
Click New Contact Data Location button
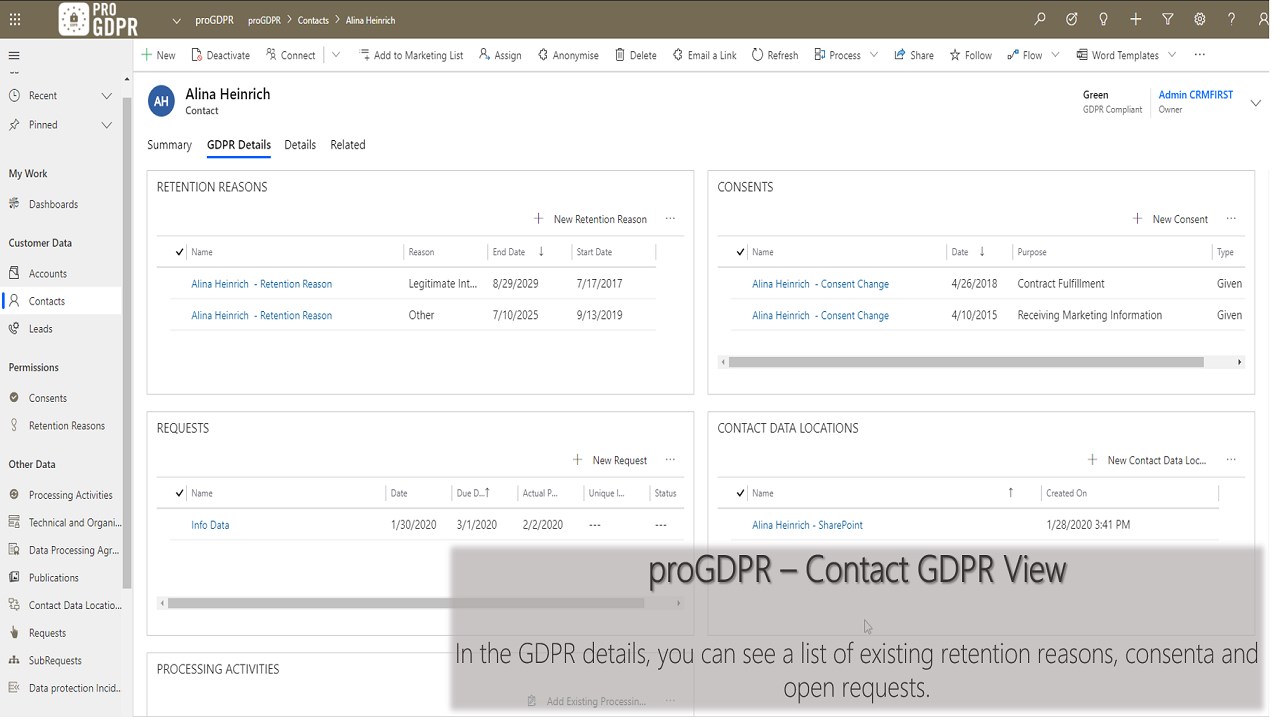click(x=1147, y=460)
